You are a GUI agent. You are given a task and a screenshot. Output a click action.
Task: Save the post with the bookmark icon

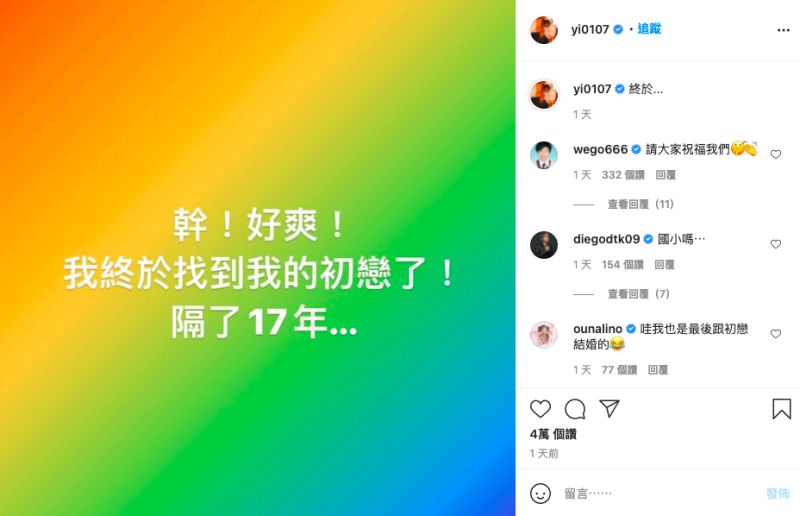(x=781, y=409)
